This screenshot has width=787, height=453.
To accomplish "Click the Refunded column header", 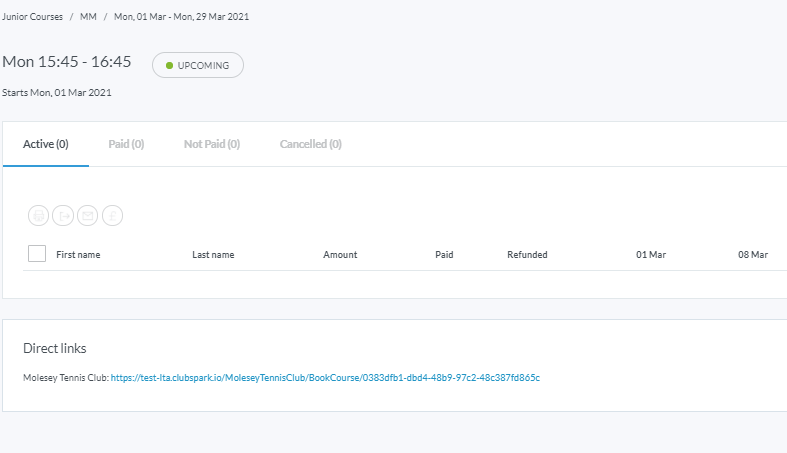I will click(x=527, y=255).
